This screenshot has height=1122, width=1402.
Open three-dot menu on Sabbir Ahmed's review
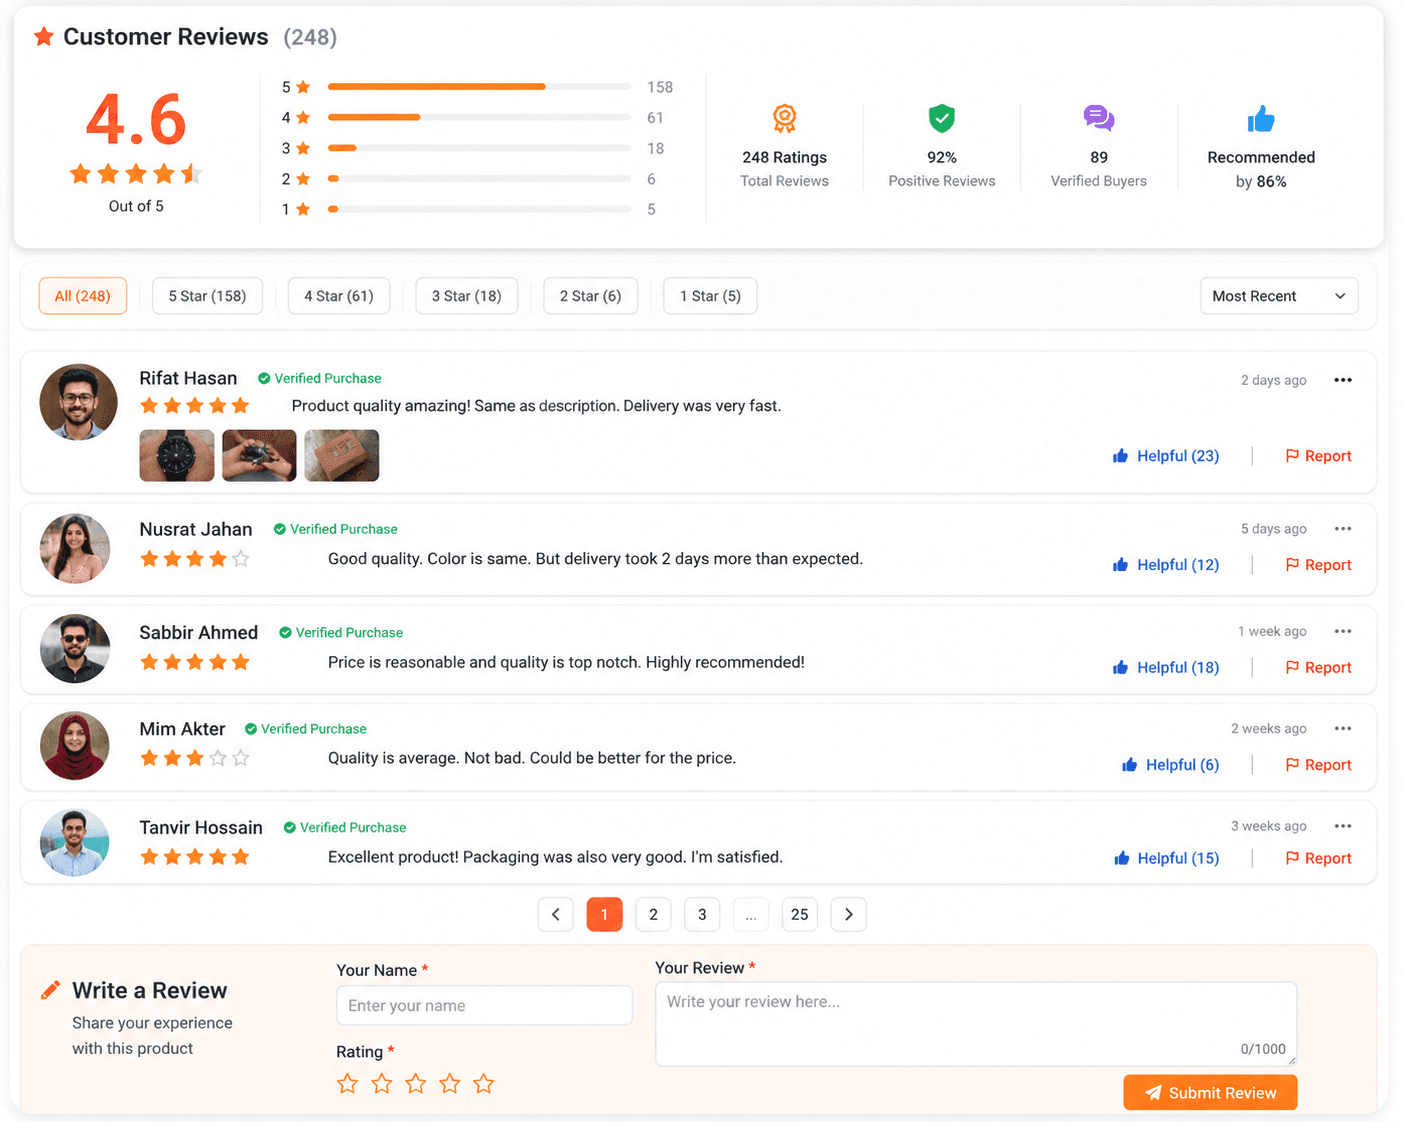(x=1343, y=631)
